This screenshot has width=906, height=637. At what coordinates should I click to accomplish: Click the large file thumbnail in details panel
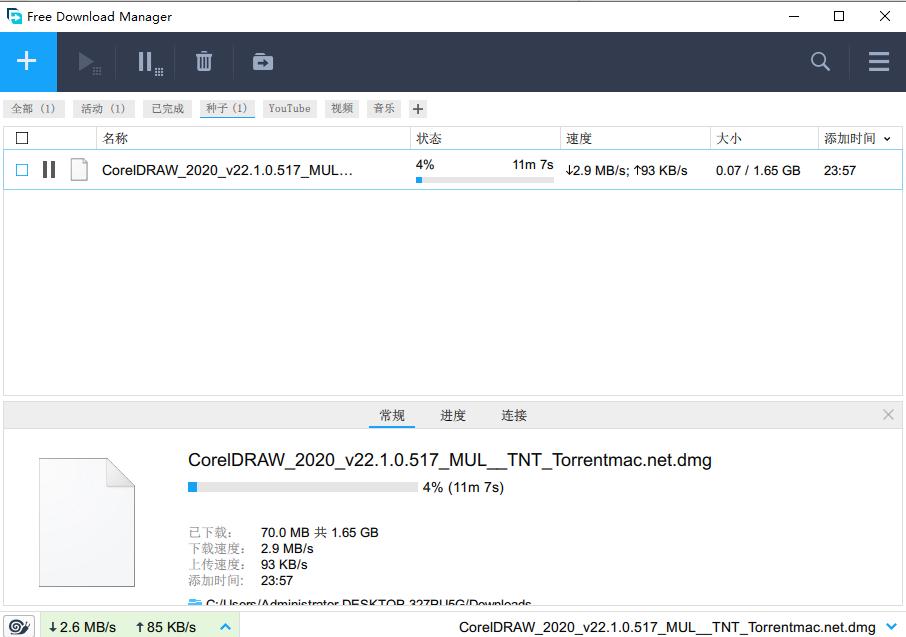[87, 522]
